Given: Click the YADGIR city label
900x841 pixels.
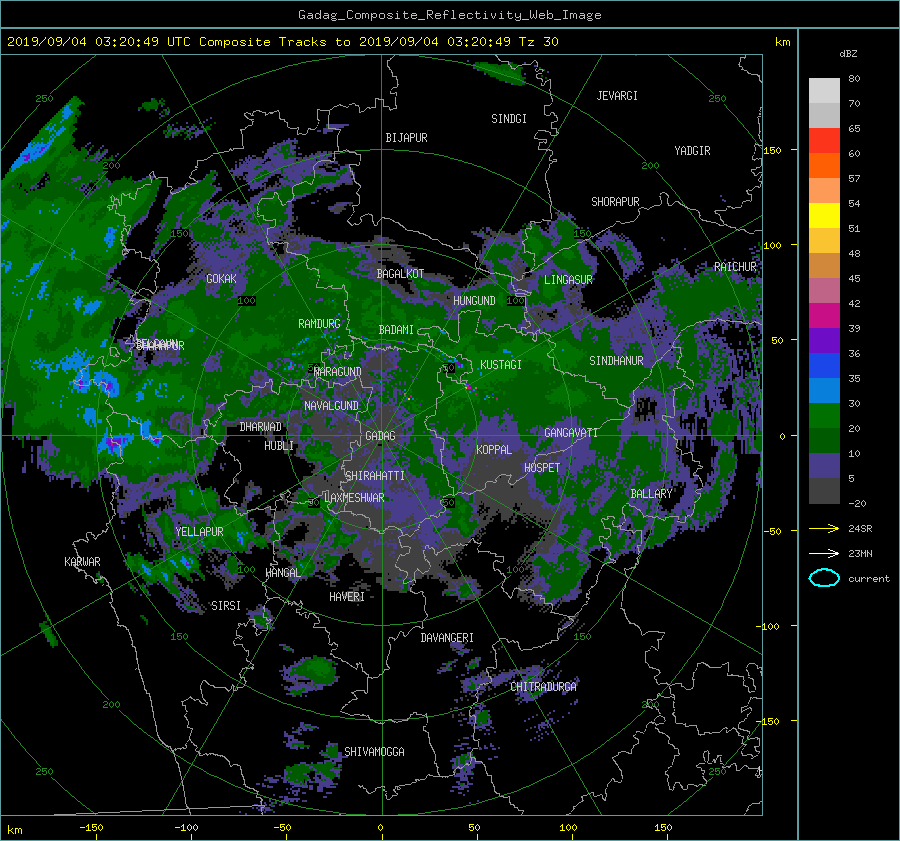Looking at the screenshot, I should (692, 151).
